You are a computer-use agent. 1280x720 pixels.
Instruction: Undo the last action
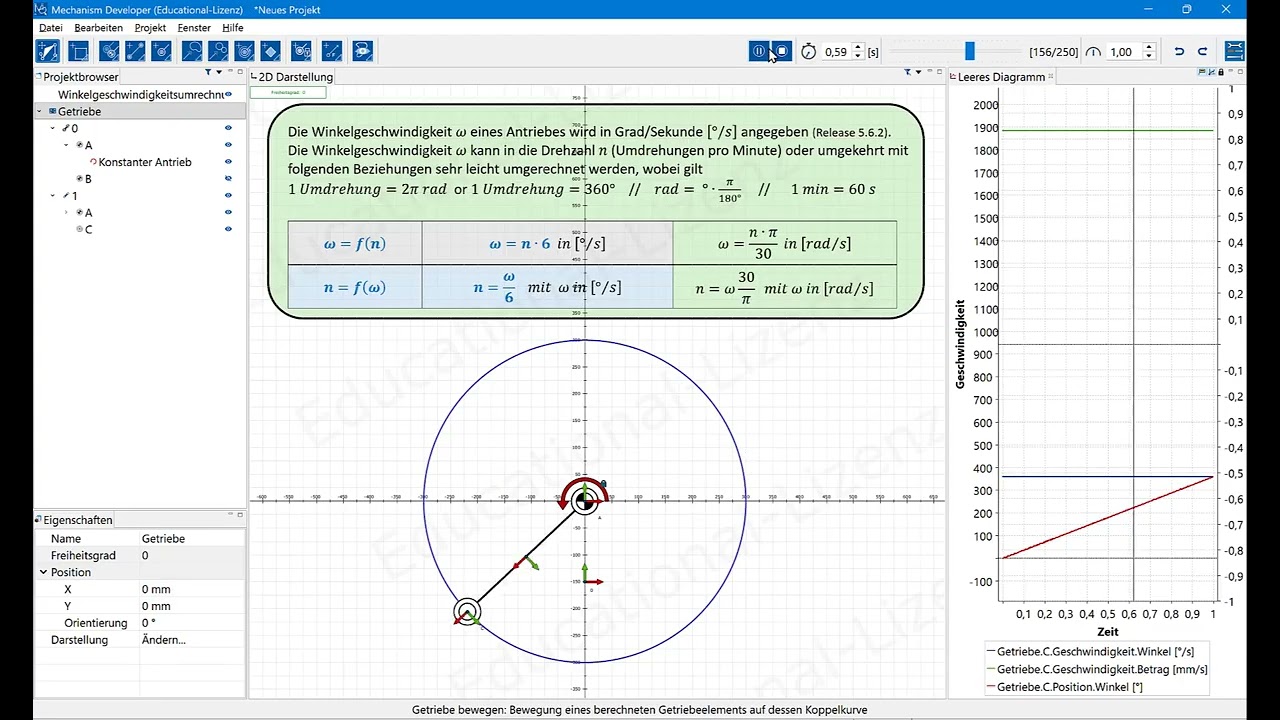click(1179, 52)
